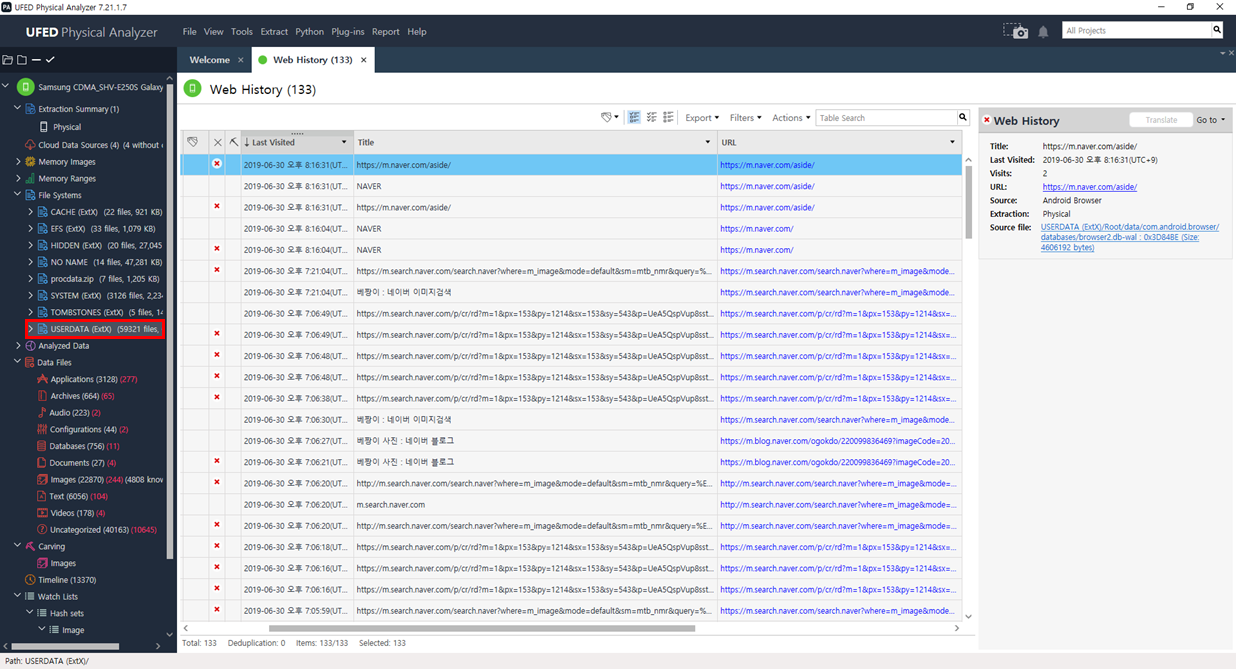Click the All Projects search magnifier

tap(1217, 31)
